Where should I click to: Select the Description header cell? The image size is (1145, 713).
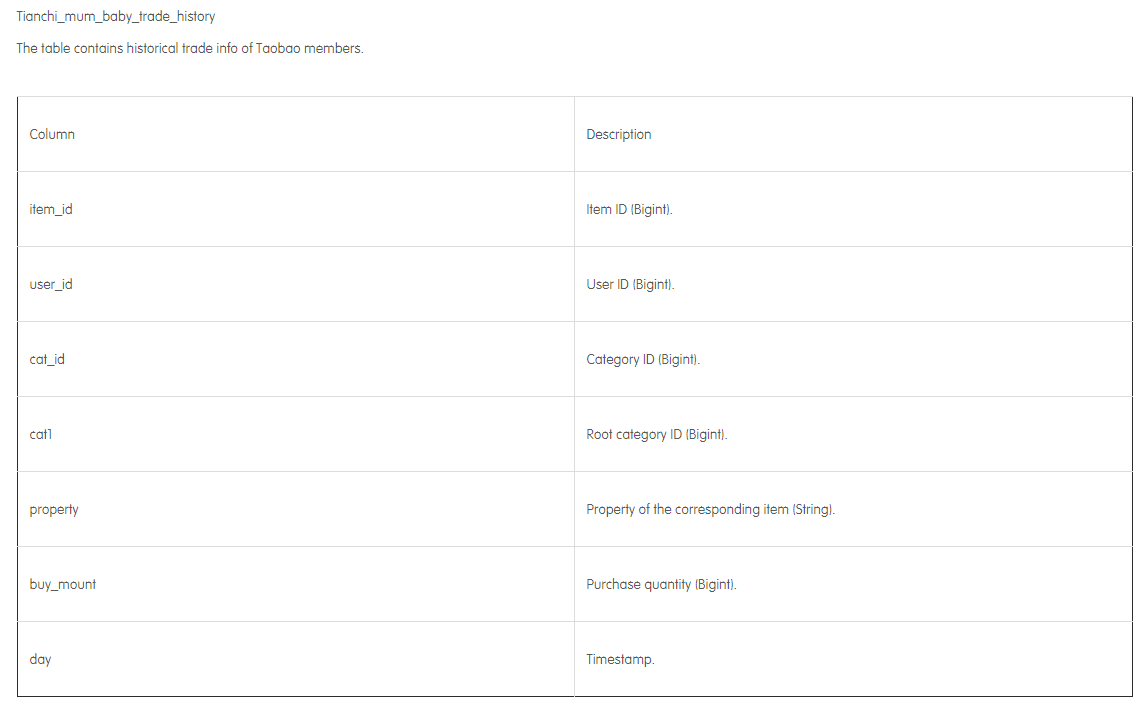point(853,134)
